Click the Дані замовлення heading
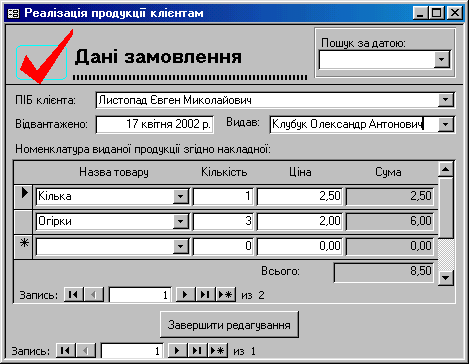Image resolution: width=469 pixels, height=364 pixels. pyautogui.click(x=158, y=56)
